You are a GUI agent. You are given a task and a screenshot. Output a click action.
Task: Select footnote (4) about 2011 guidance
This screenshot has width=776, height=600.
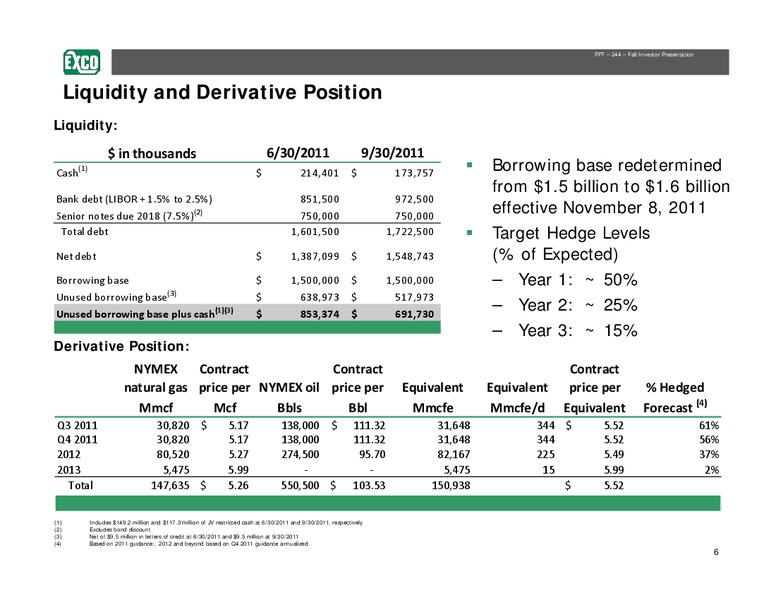[198, 544]
